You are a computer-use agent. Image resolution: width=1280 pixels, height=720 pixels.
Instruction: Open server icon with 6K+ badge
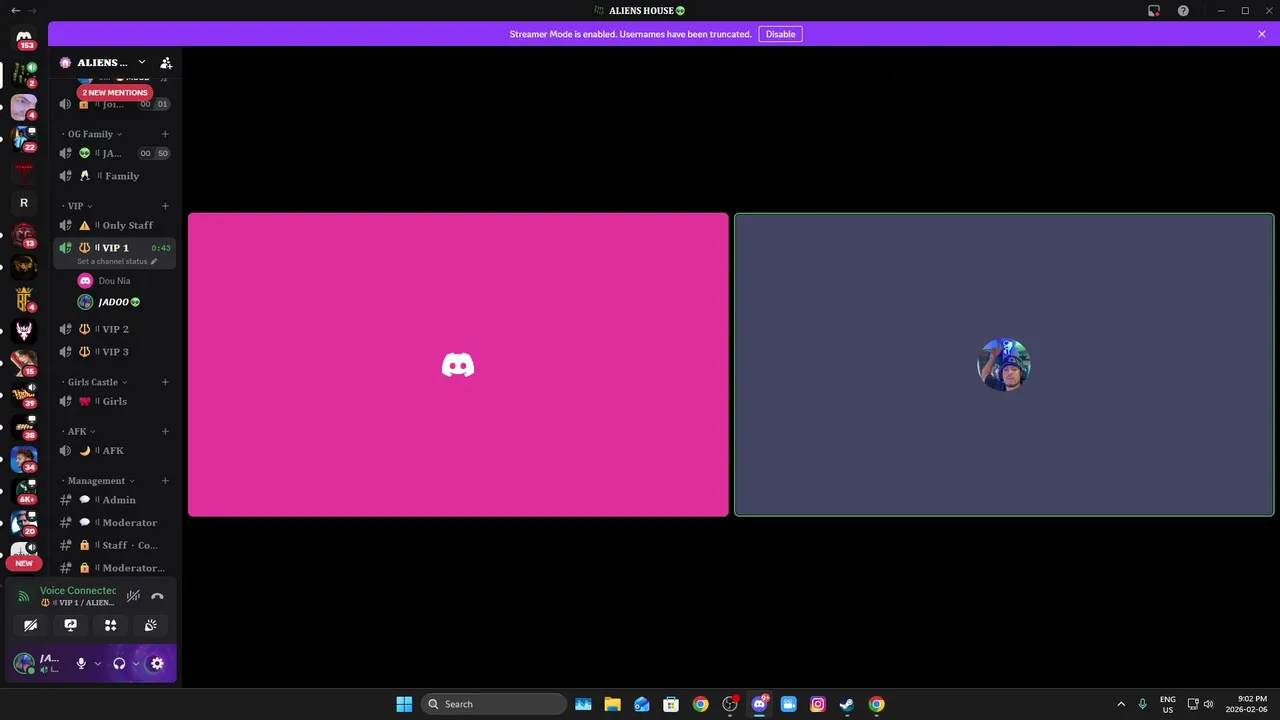[x=24, y=491]
